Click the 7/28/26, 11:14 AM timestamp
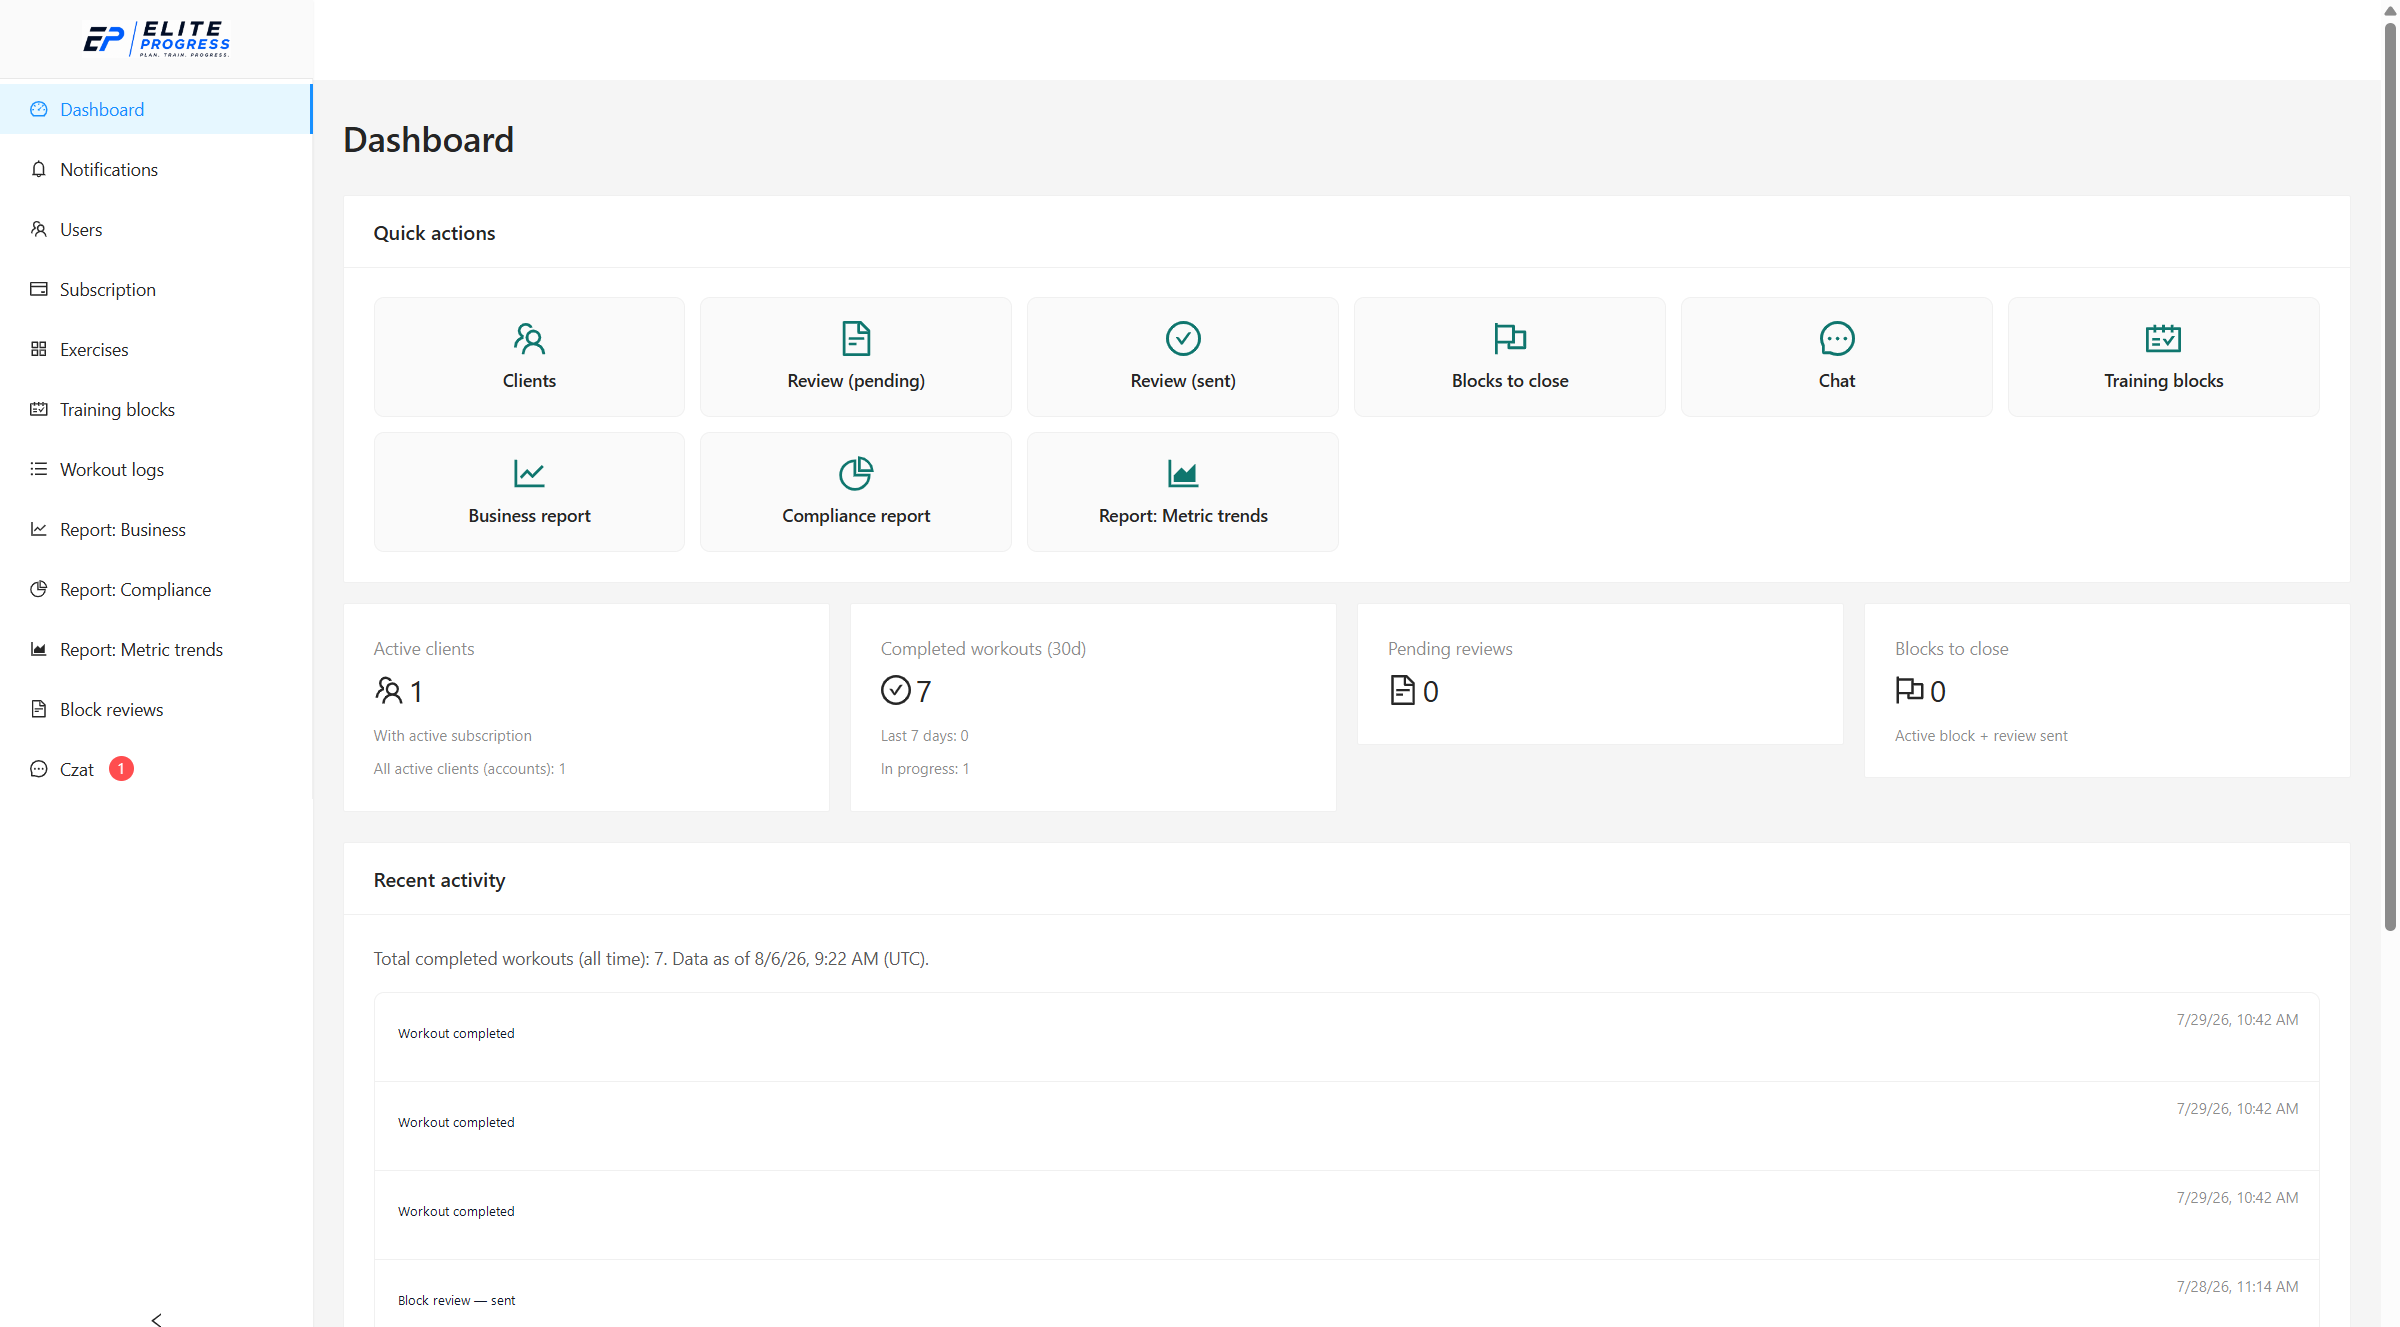This screenshot has width=2400, height=1327. 2237,1286
